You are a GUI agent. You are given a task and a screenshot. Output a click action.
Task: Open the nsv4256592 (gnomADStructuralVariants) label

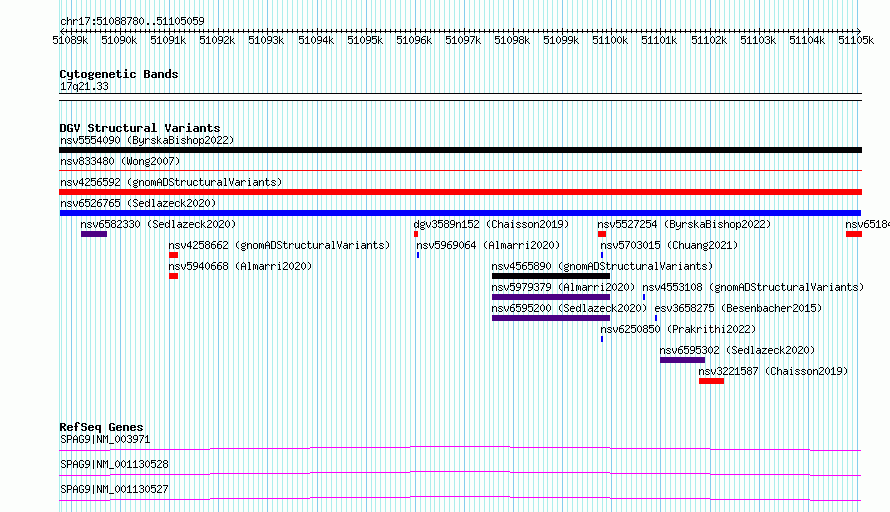click(171, 182)
